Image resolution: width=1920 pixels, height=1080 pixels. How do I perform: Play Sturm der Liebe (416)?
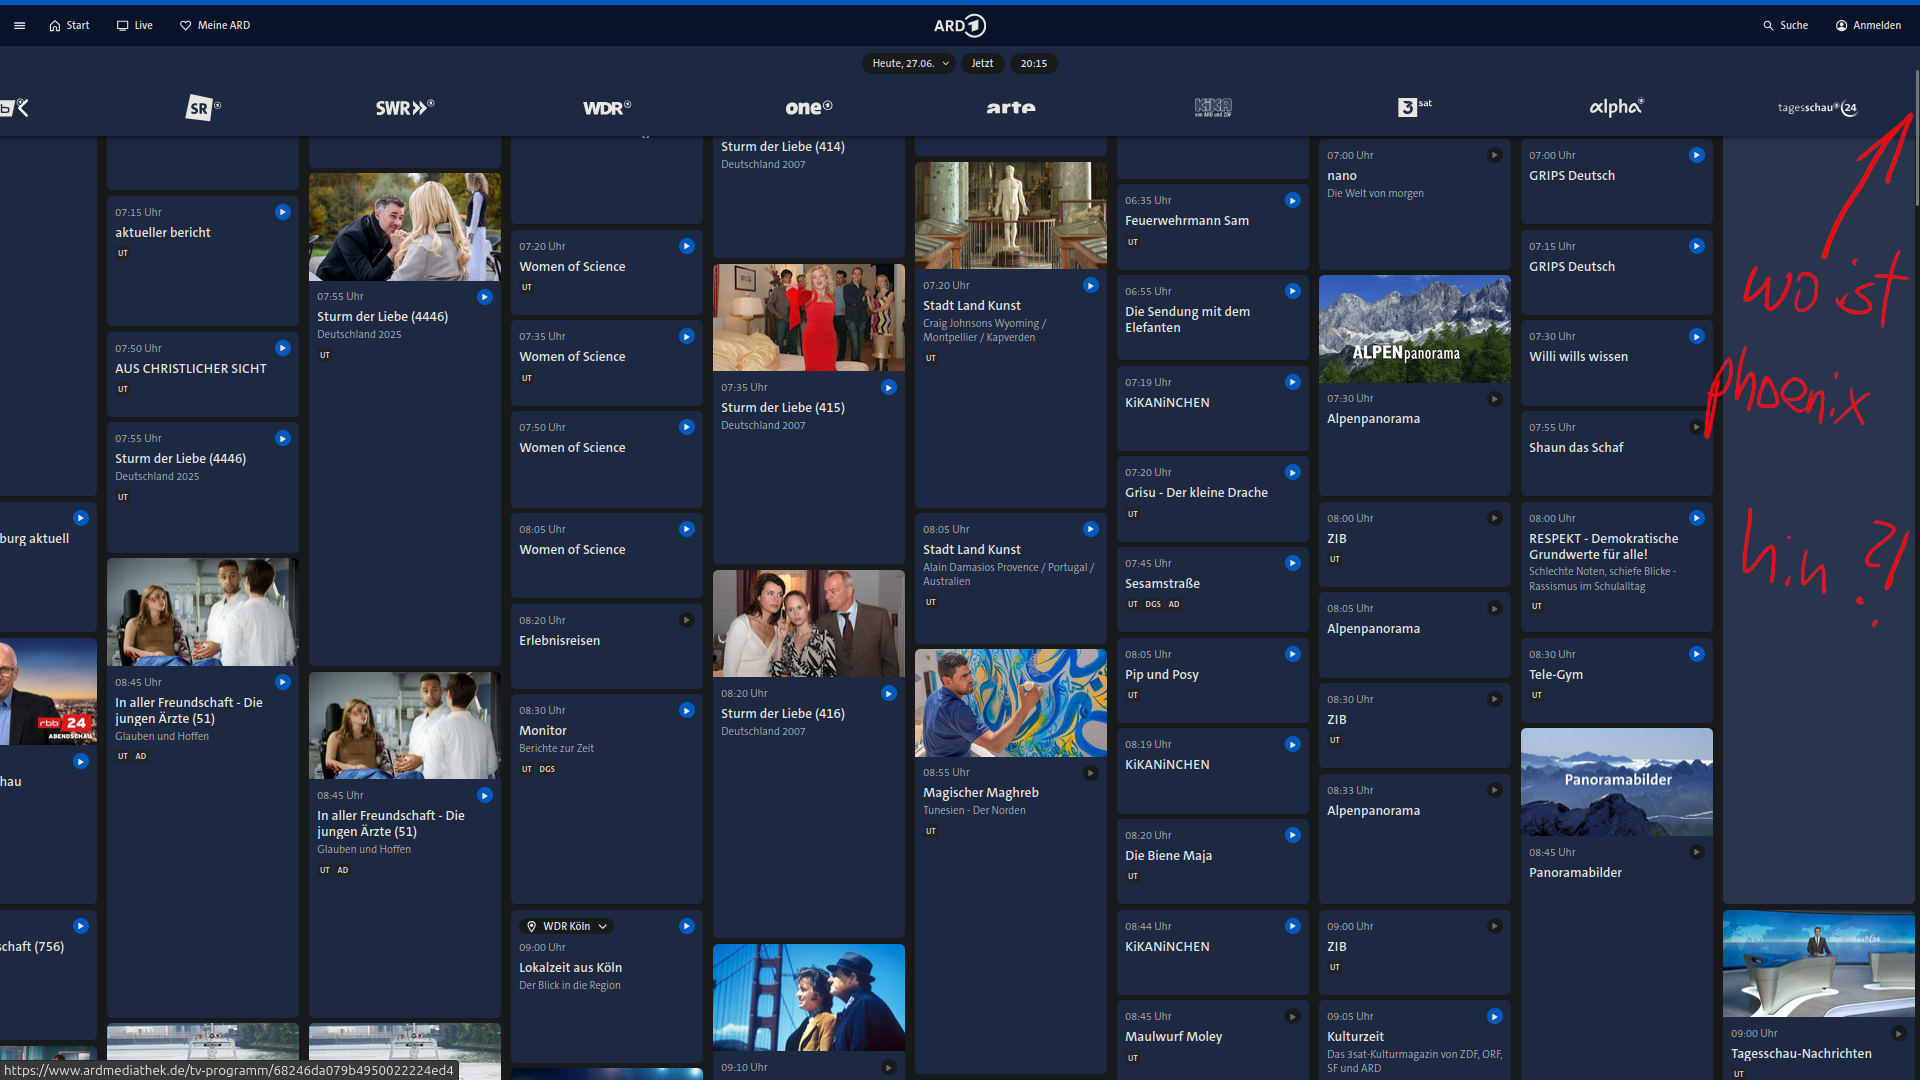pos(889,693)
